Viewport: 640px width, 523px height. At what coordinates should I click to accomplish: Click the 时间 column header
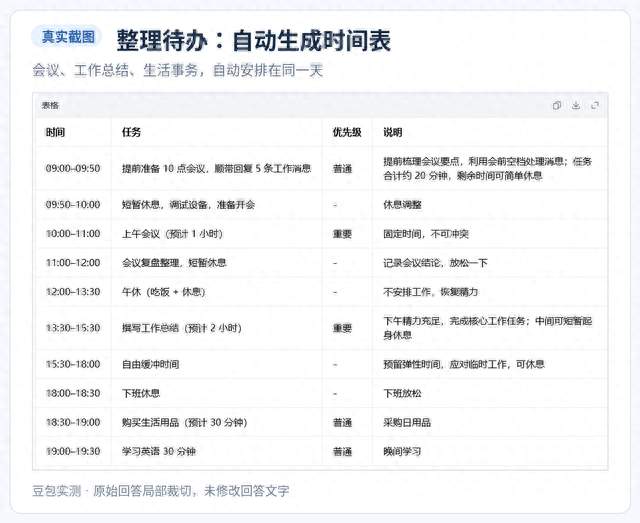pos(55,132)
